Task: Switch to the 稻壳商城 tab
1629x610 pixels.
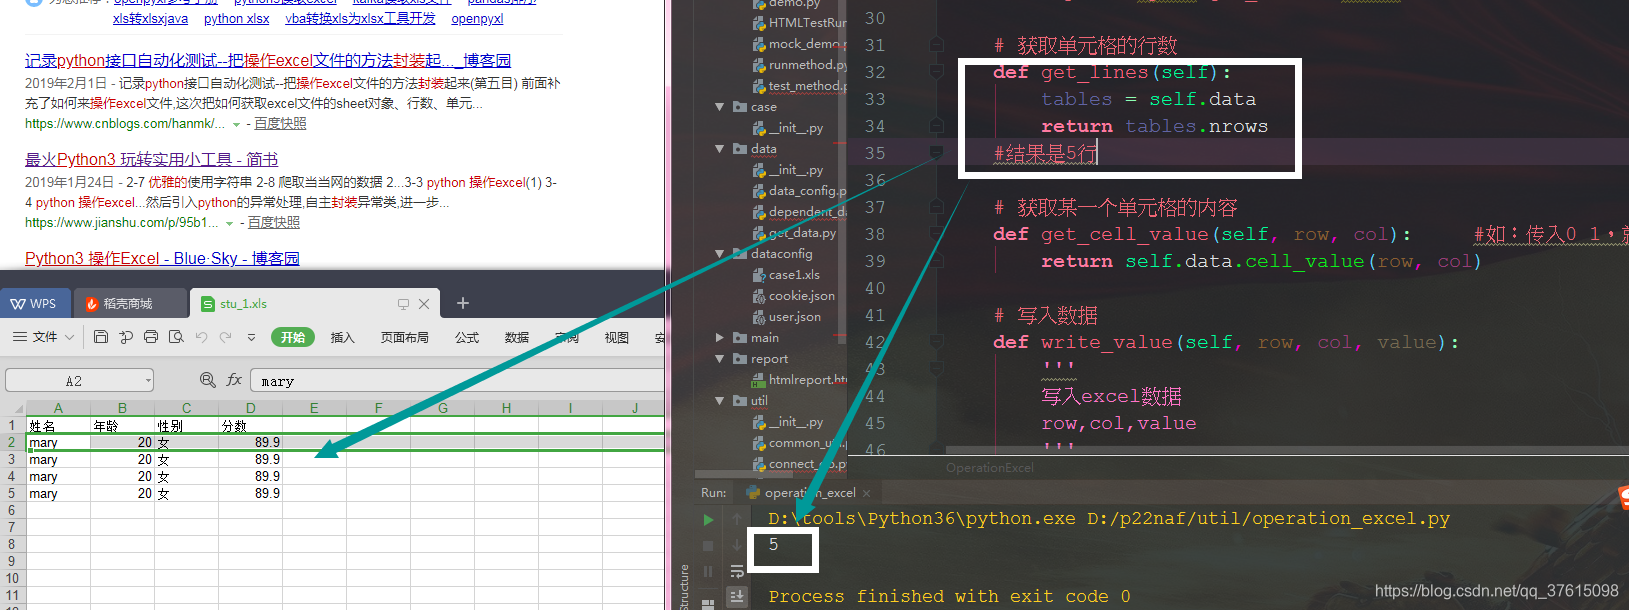Action: coord(129,303)
